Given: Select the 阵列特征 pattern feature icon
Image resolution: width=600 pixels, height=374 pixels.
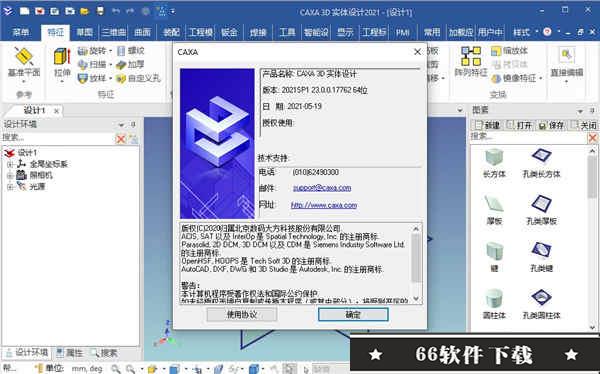Looking at the screenshot, I should pyautogui.click(x=471, y=56).
